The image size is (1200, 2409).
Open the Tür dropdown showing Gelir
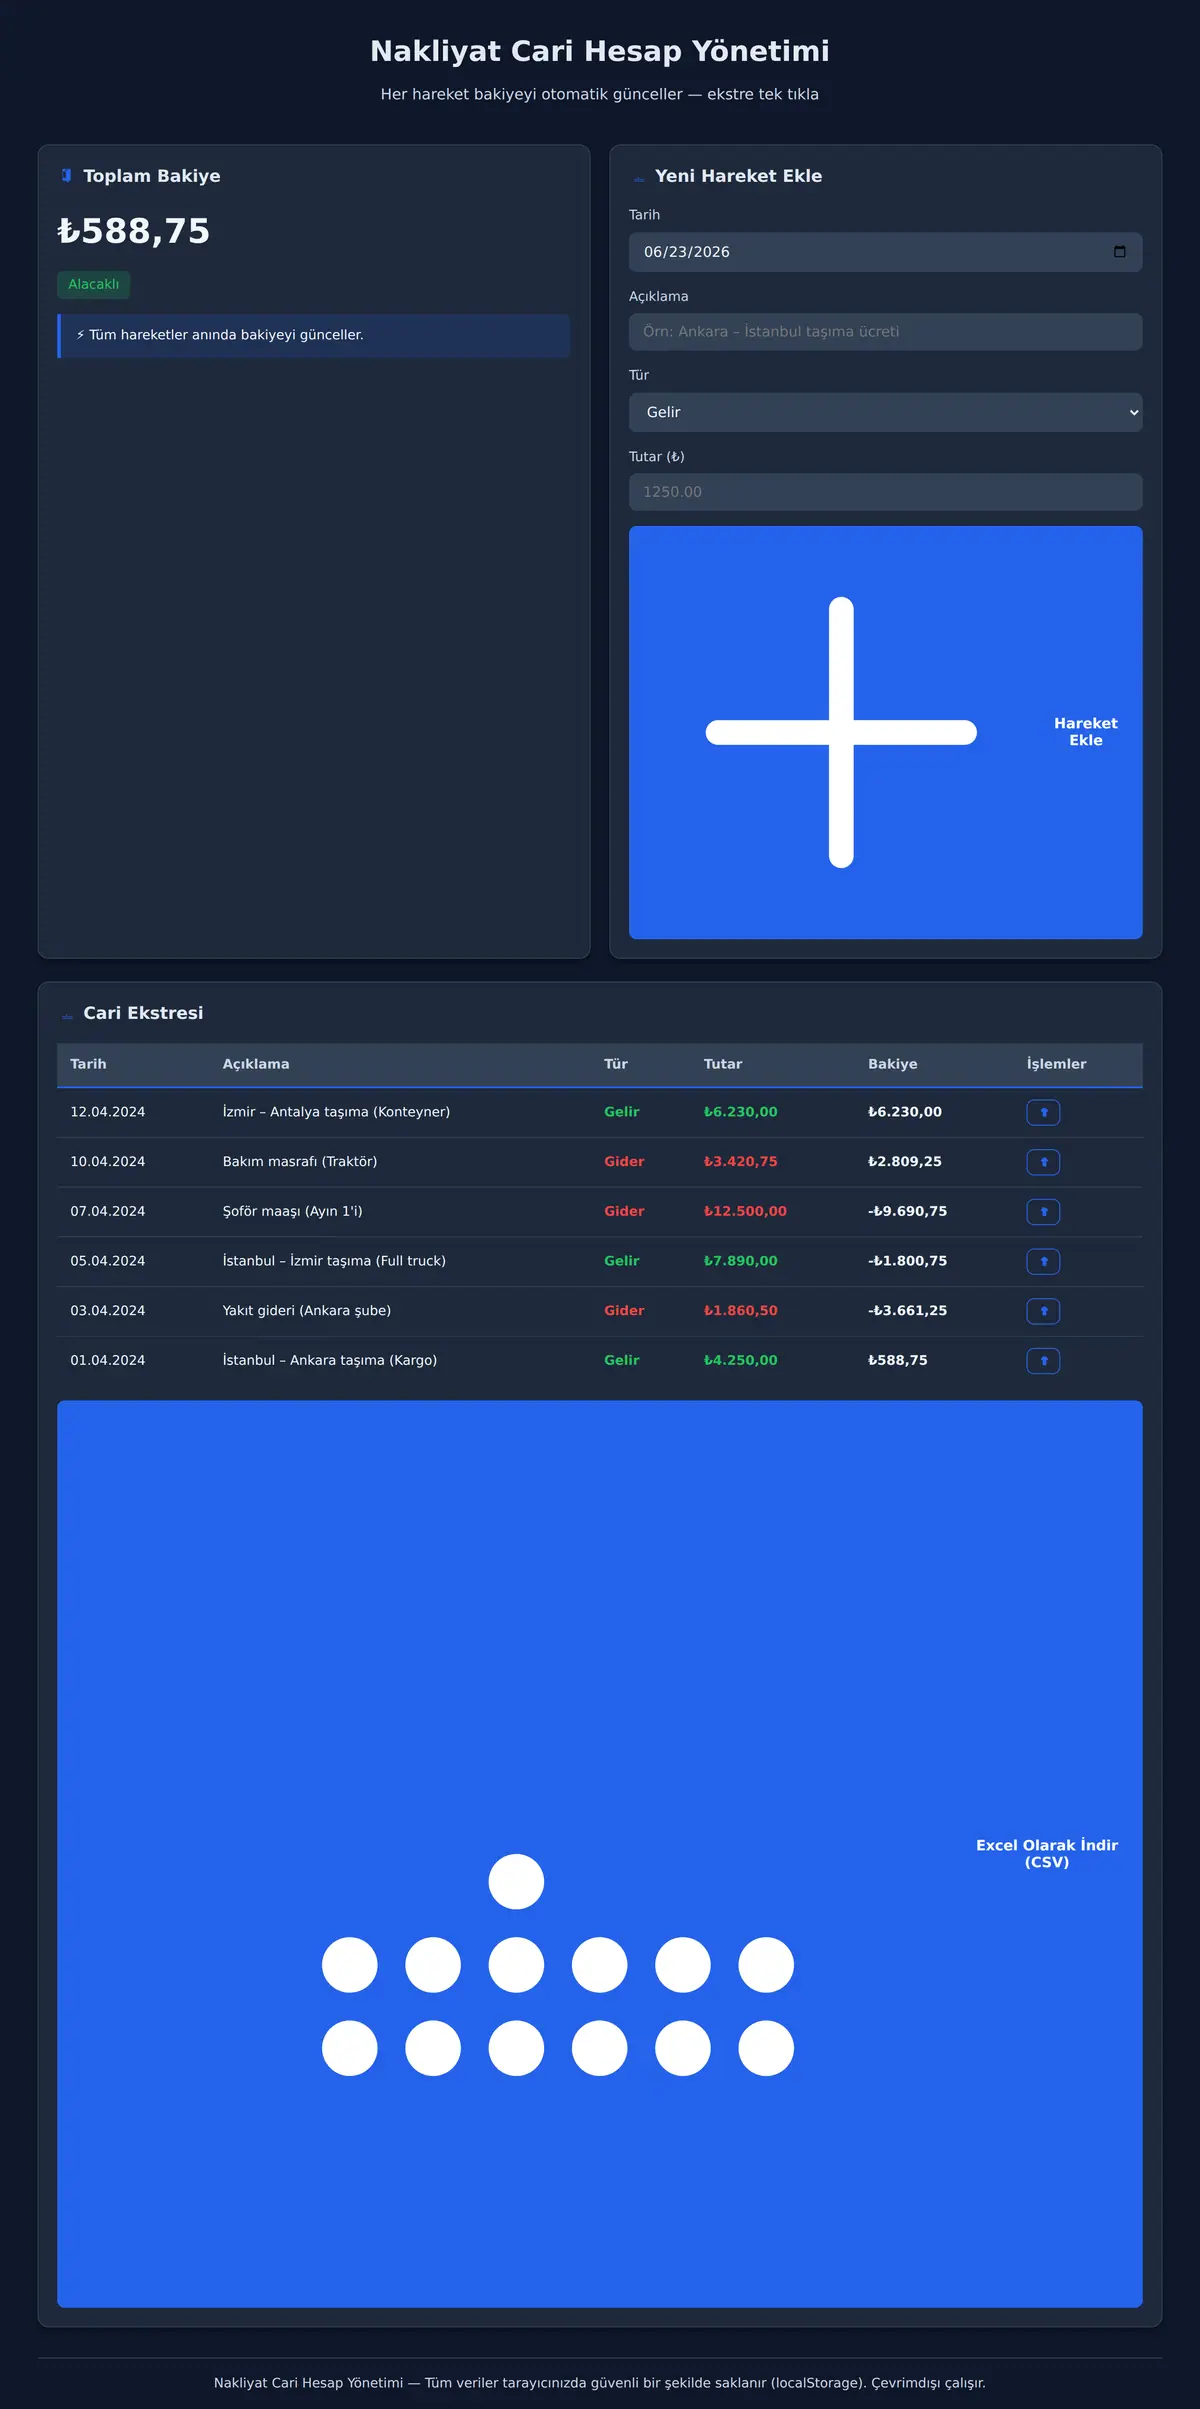tap(885, 412)
